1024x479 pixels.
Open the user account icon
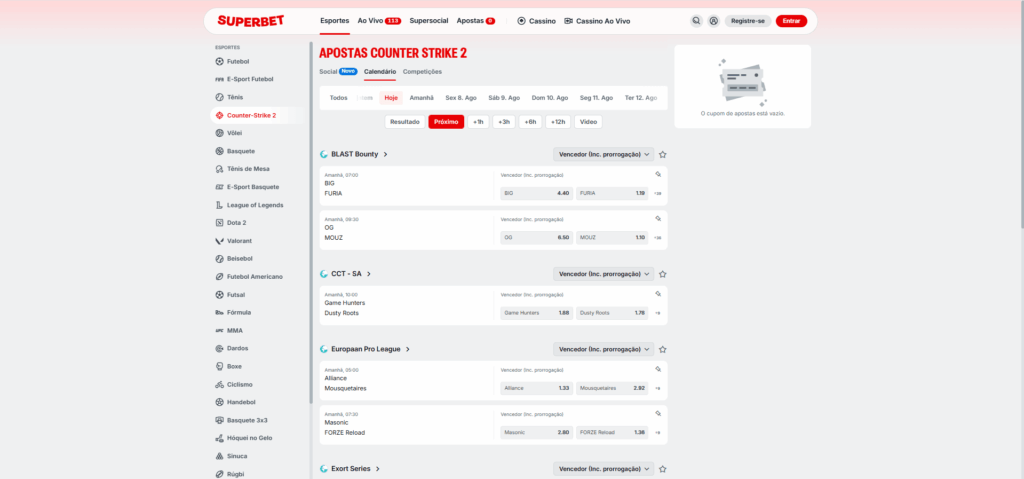(x=714, y=21)
